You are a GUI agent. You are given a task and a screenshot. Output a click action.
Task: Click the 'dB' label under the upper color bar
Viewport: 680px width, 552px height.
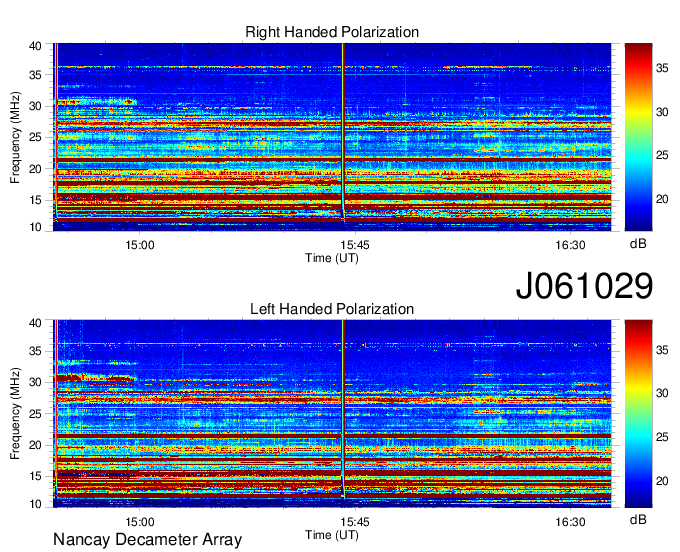638,244
